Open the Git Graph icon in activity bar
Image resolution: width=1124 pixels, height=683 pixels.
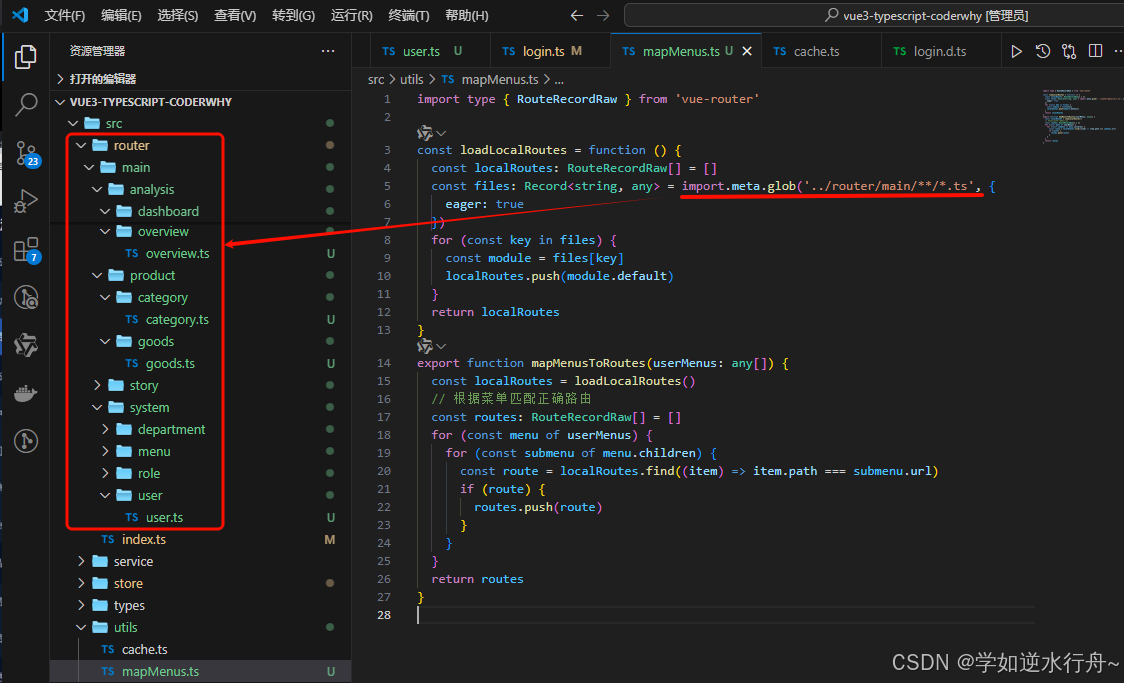(x=26, y=441)
